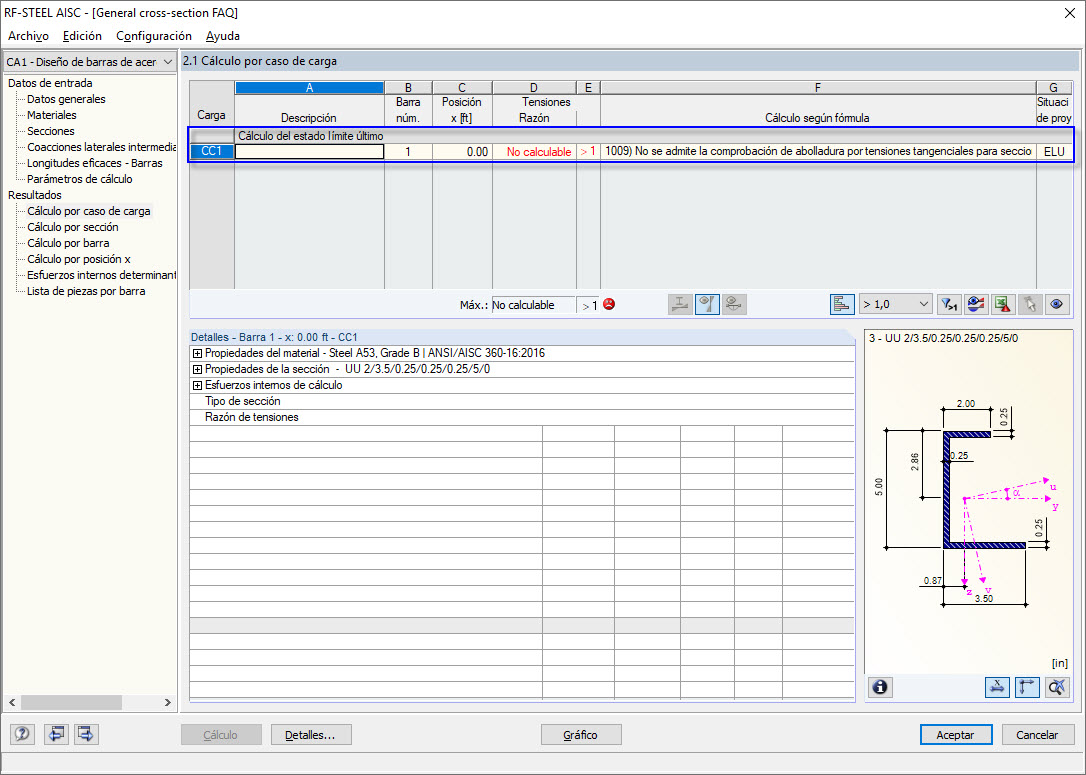This screenshot has width=1086, height=775.
Task: Click the Detalles... button
Action: click(311, 735)
